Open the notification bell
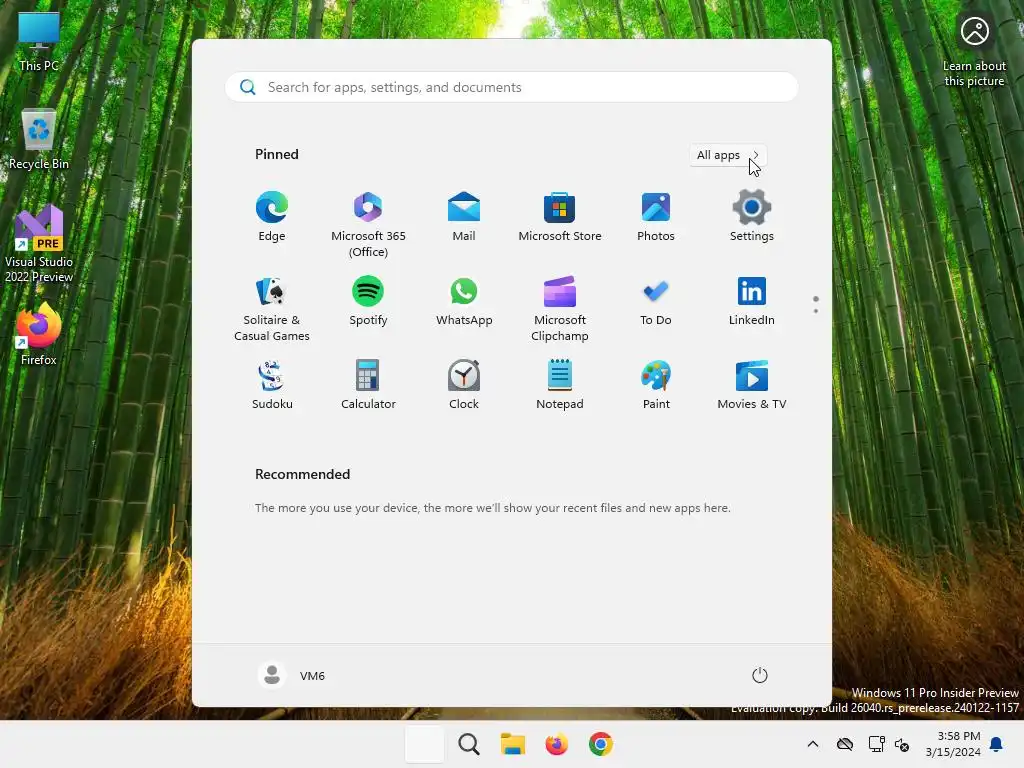Viewport: 1024px width, 768px height. pos(996,744)
